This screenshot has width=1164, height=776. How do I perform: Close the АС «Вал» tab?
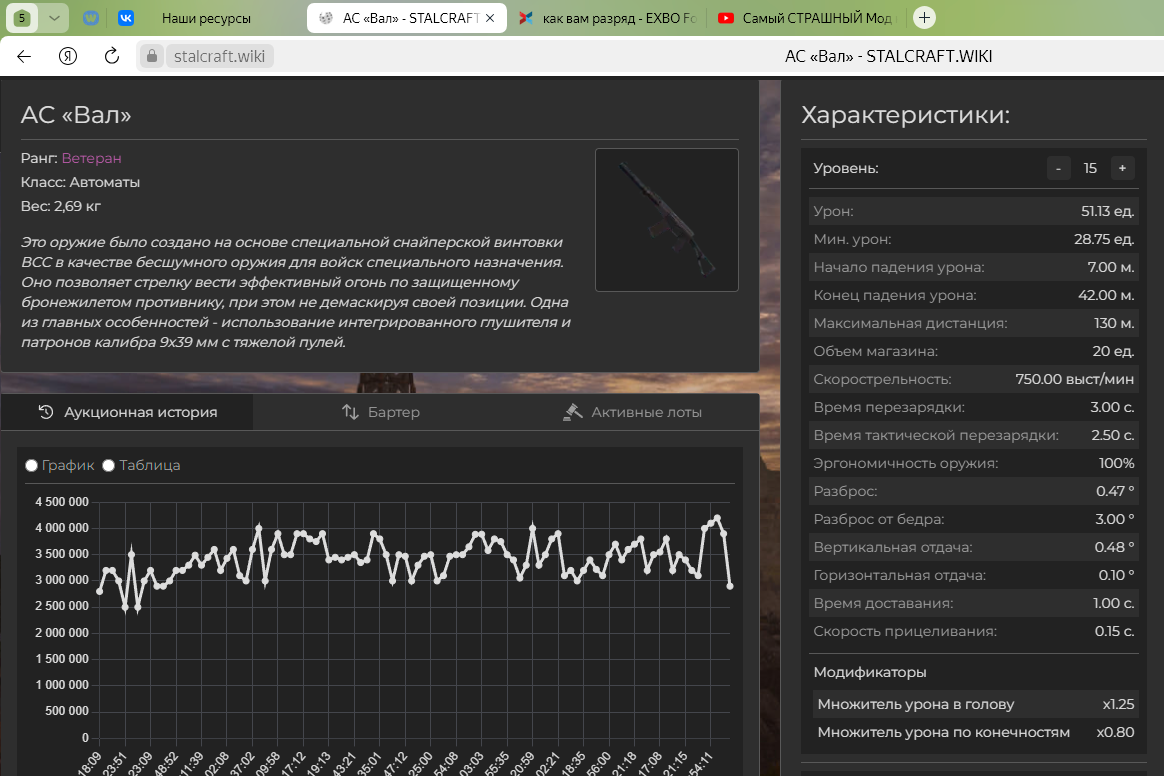(x=490, y=18)
